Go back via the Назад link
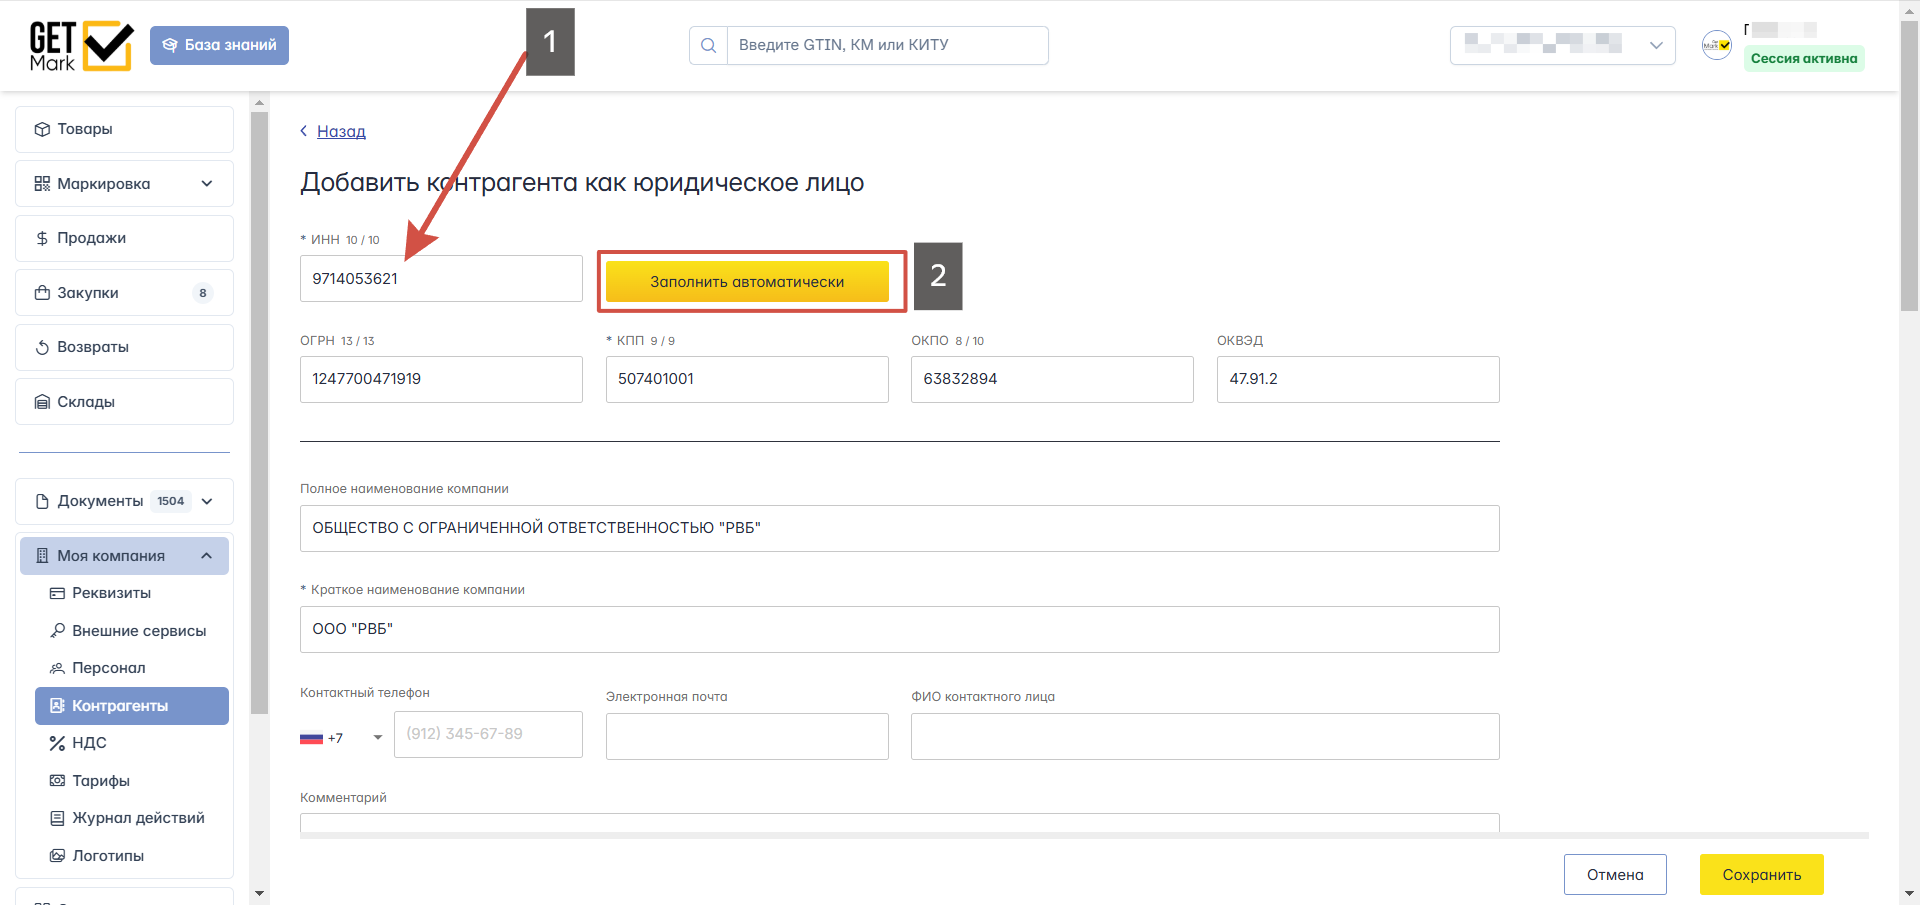The height and width of the screenshot is (905, 1920). click(341, 131)
